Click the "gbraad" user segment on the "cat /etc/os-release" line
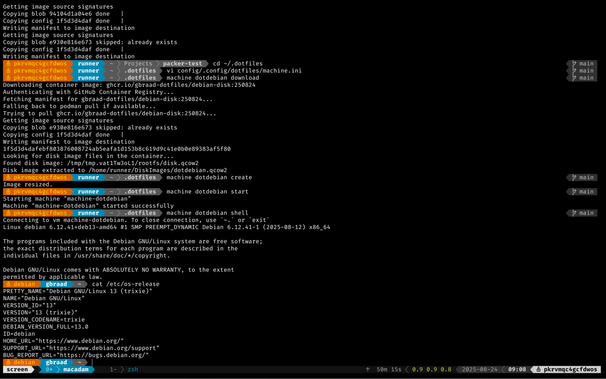Screen dimensions: 606x379 click(x=56, y=284)
